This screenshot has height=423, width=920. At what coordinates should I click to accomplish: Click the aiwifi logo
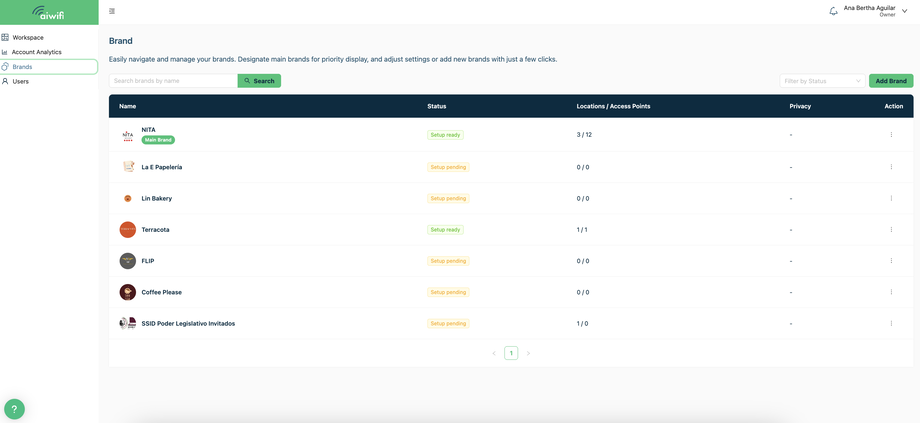[x=49, y=12]
